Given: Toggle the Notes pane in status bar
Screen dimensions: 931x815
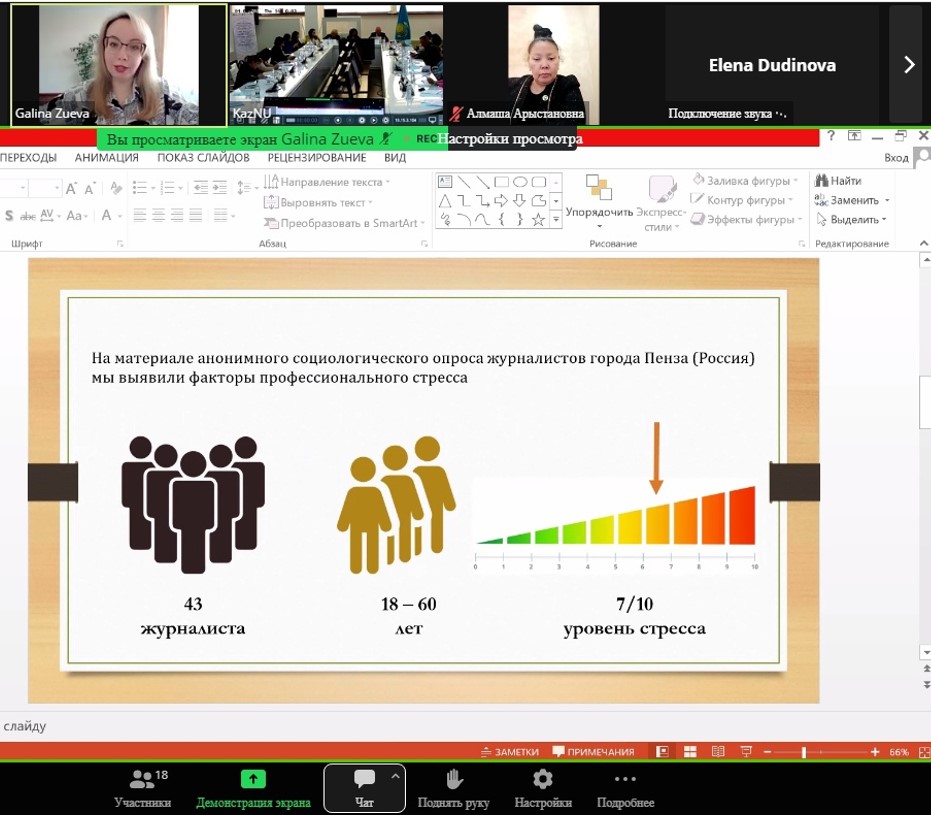Looking at the screenshot, I should click(x=510, y=752).
